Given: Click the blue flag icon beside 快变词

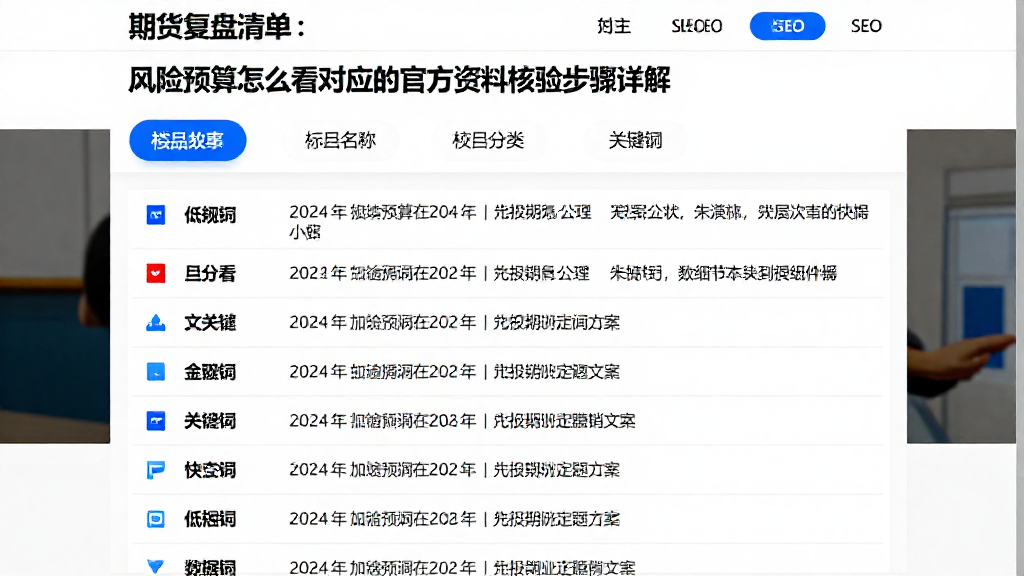Looking at the screenshot, I should [155, 470].
